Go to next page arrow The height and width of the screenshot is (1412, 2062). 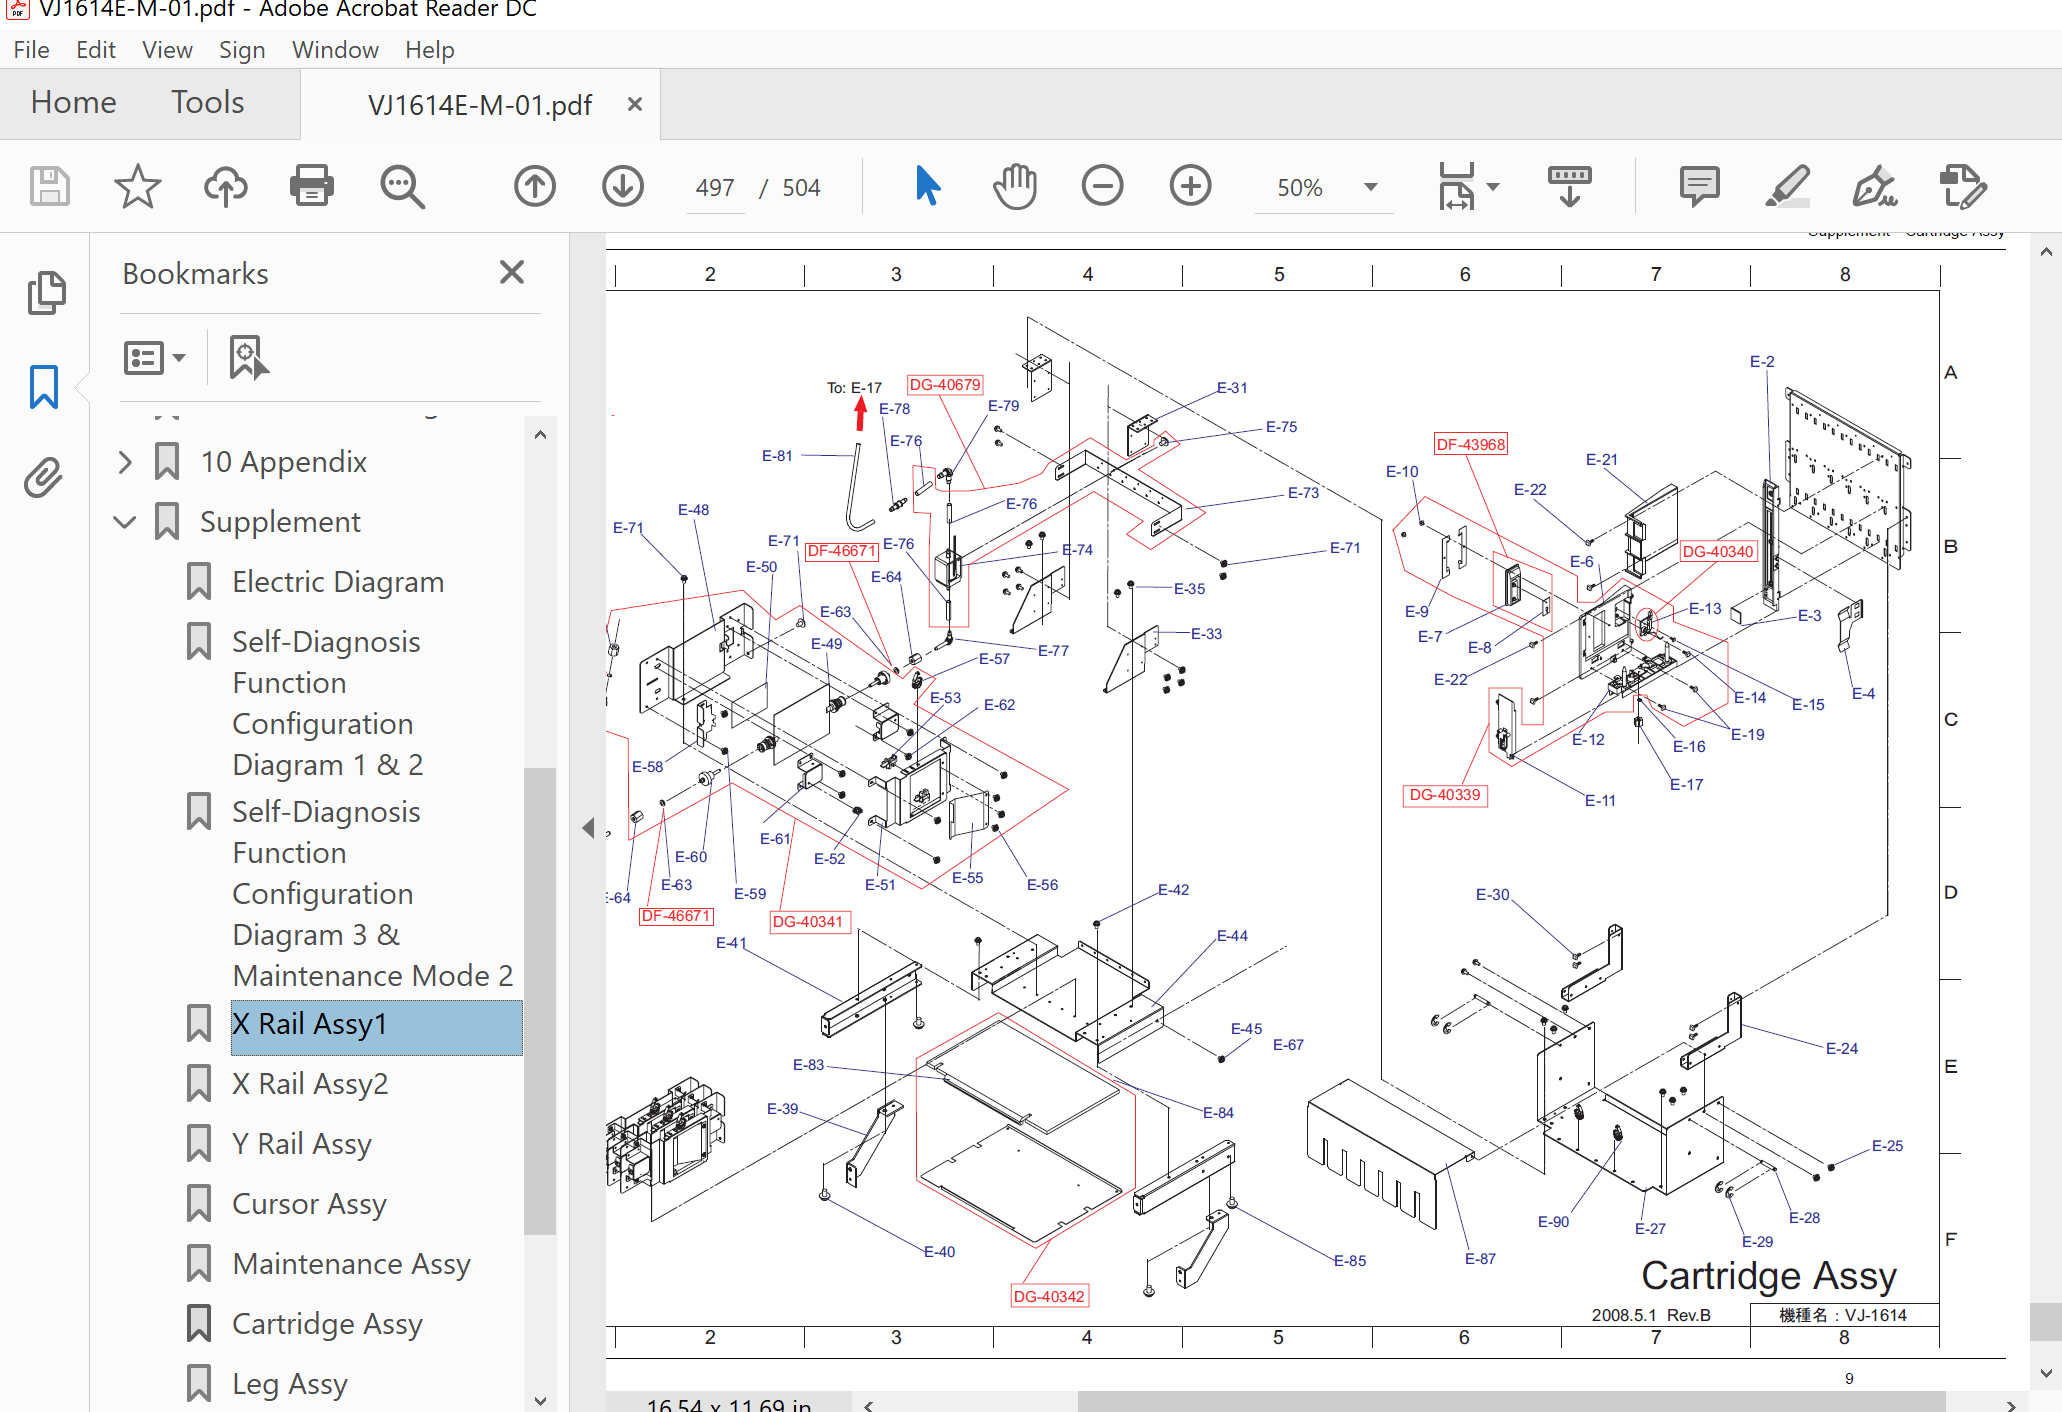tap(623, 186)
